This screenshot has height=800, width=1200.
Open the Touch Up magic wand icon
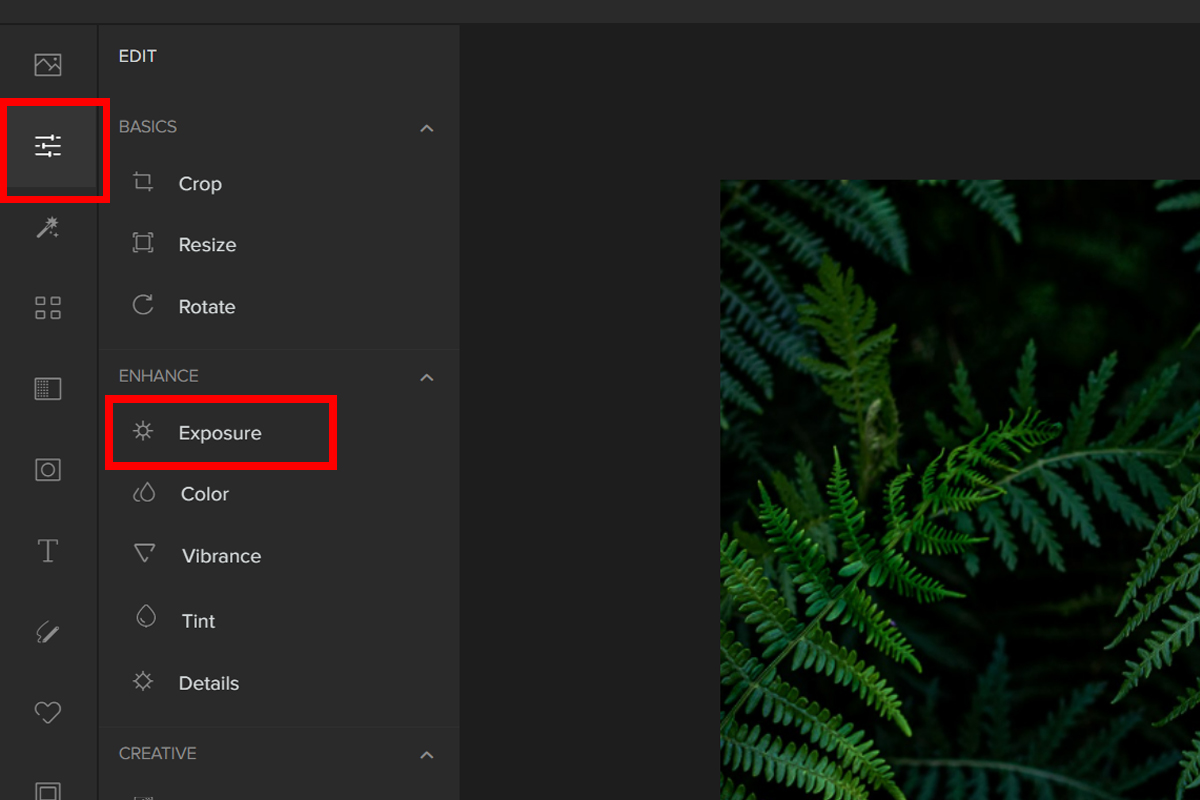48,227
